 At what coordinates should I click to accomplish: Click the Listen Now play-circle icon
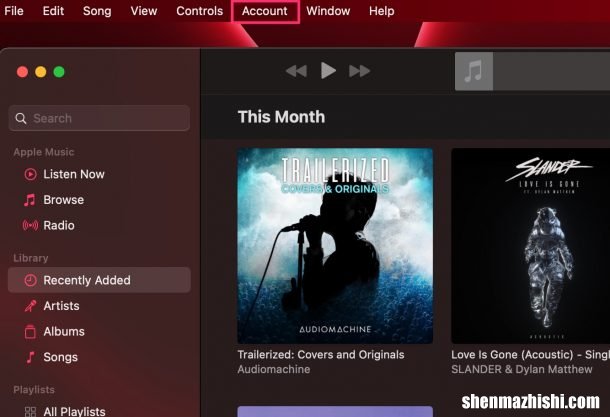coord(30,174)
